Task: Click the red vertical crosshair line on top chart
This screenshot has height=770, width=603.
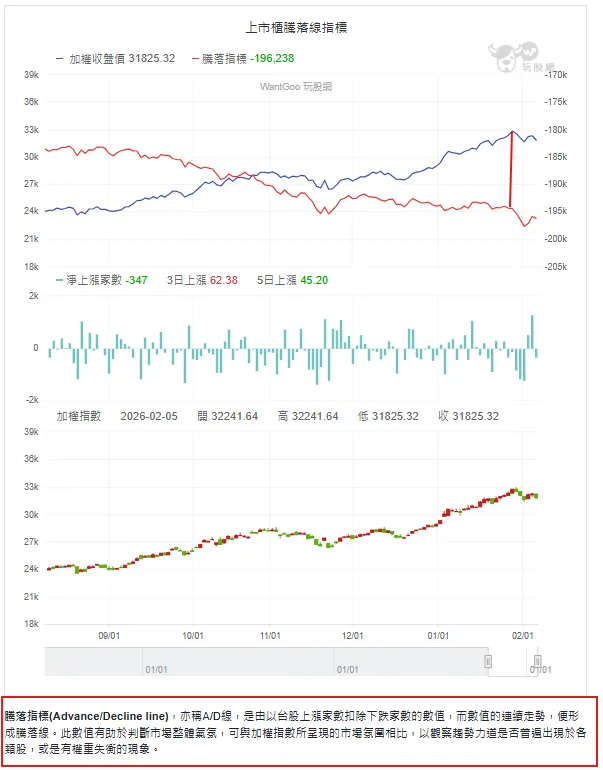Action: pos(512,170)
